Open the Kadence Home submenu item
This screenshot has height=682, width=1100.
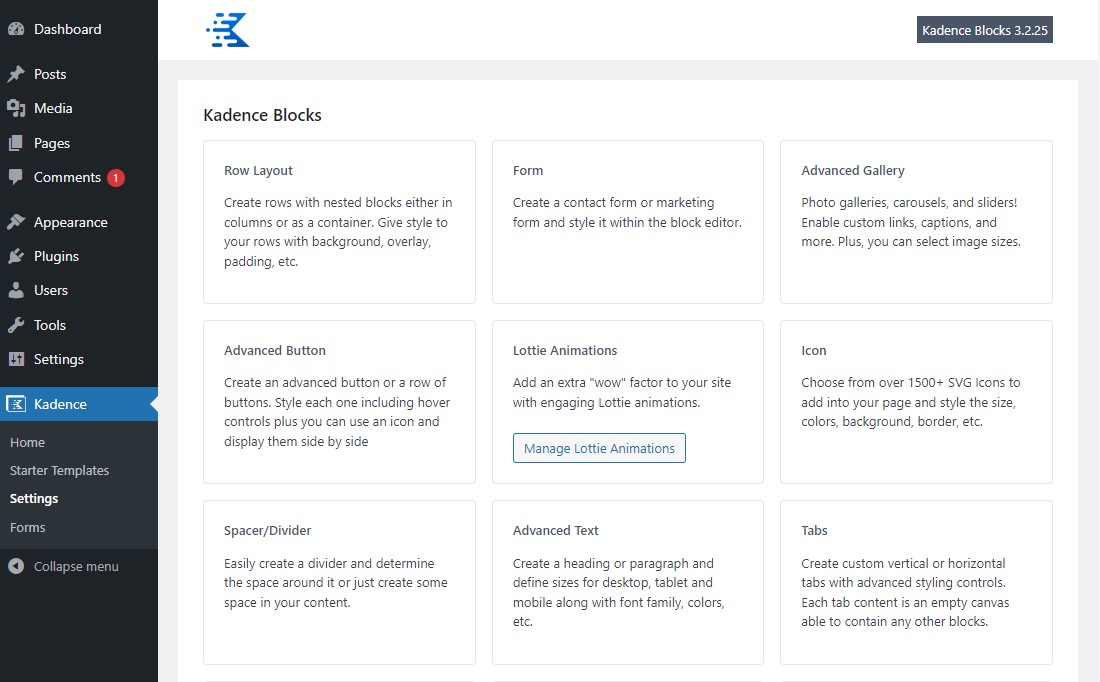27,442
